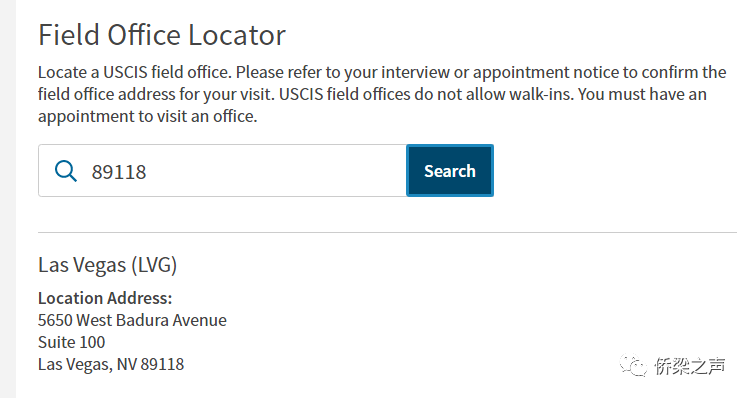Click the Location Address label
The image size is (749, 398).
coord(105,298)
